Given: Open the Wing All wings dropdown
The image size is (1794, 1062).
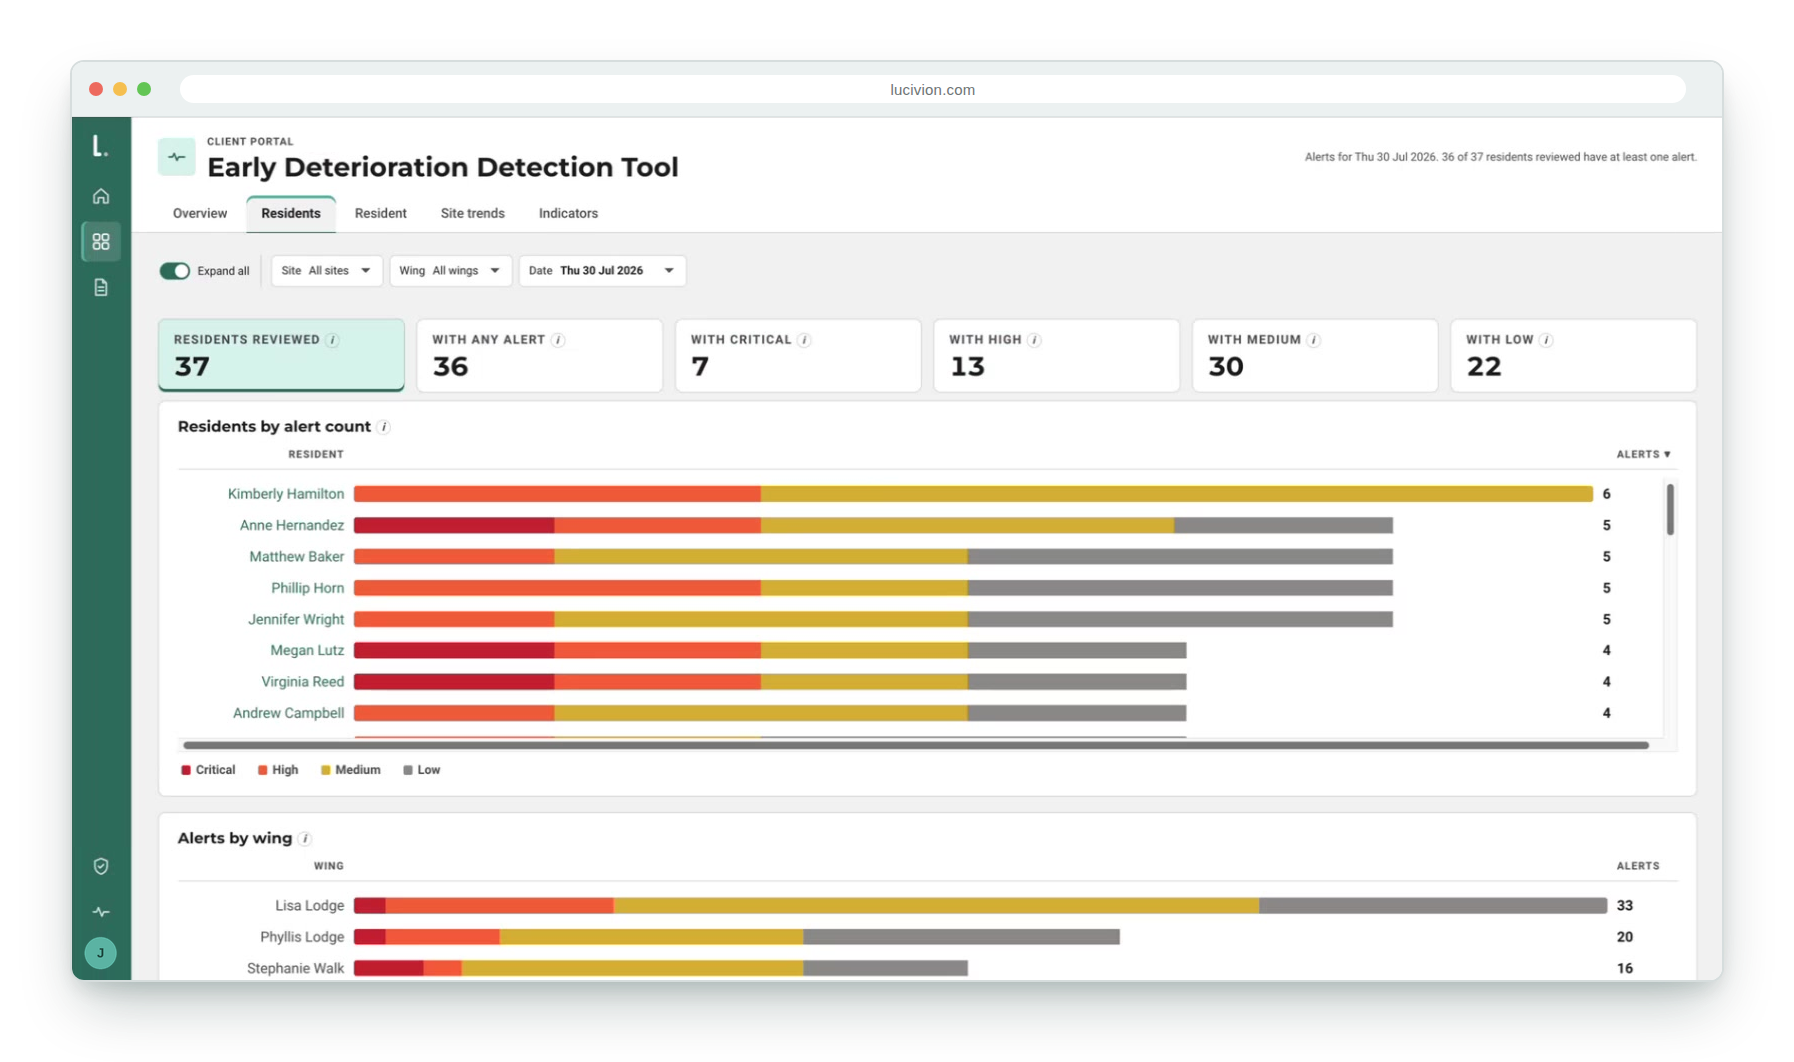Looking at the screenshot, I should point(450,271).
